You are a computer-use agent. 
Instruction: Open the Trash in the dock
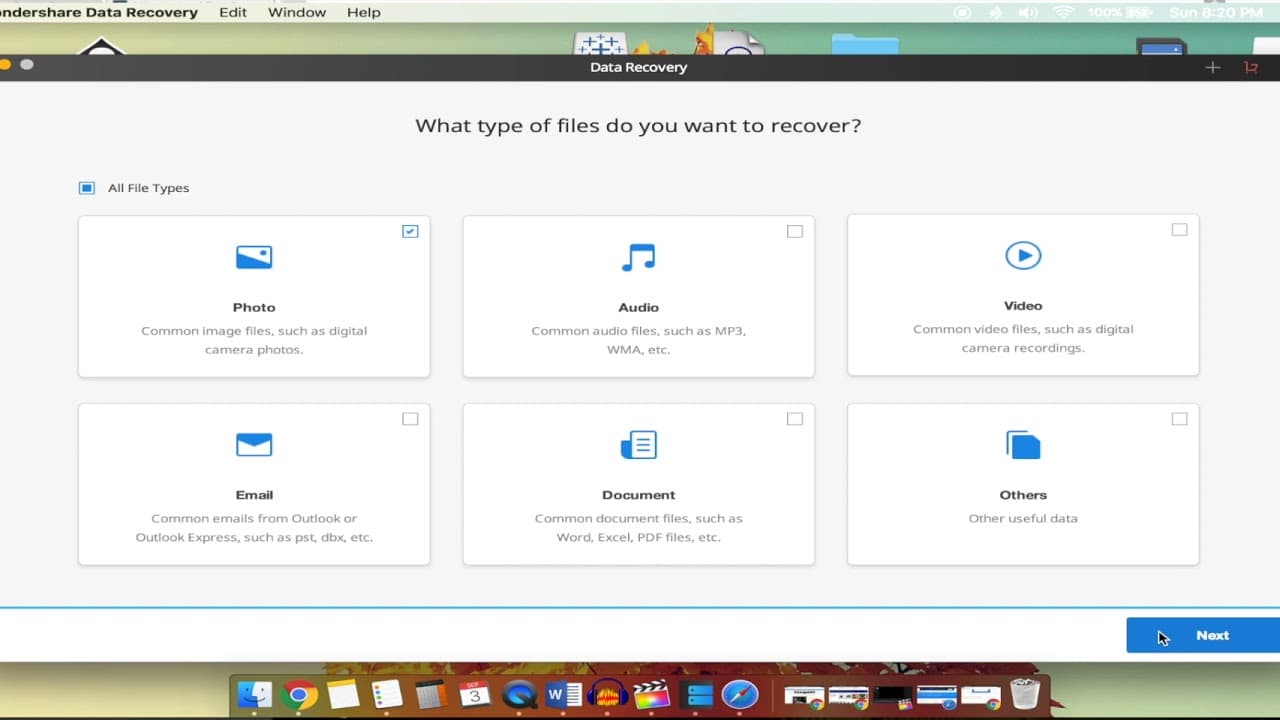pos(1024,694)
